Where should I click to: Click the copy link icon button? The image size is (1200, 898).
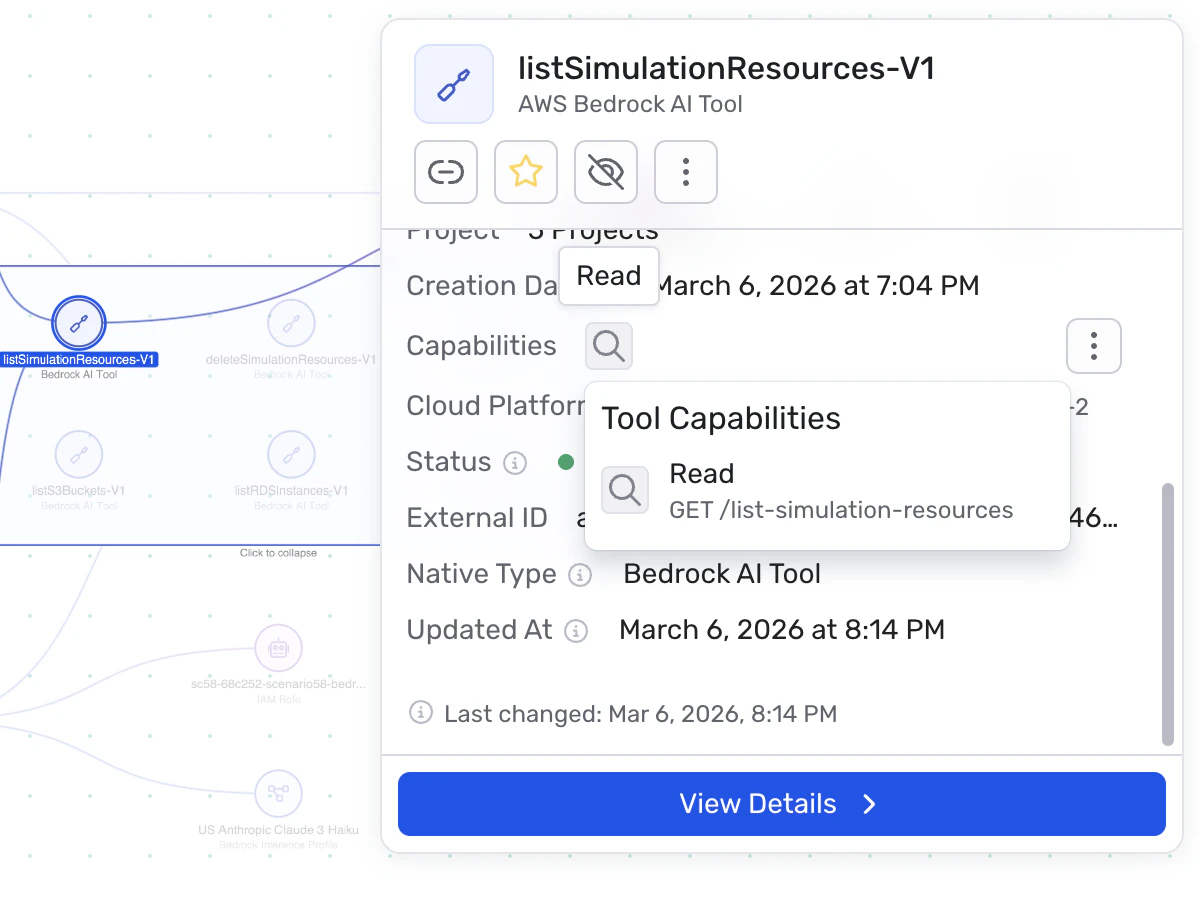pos(446,172)
